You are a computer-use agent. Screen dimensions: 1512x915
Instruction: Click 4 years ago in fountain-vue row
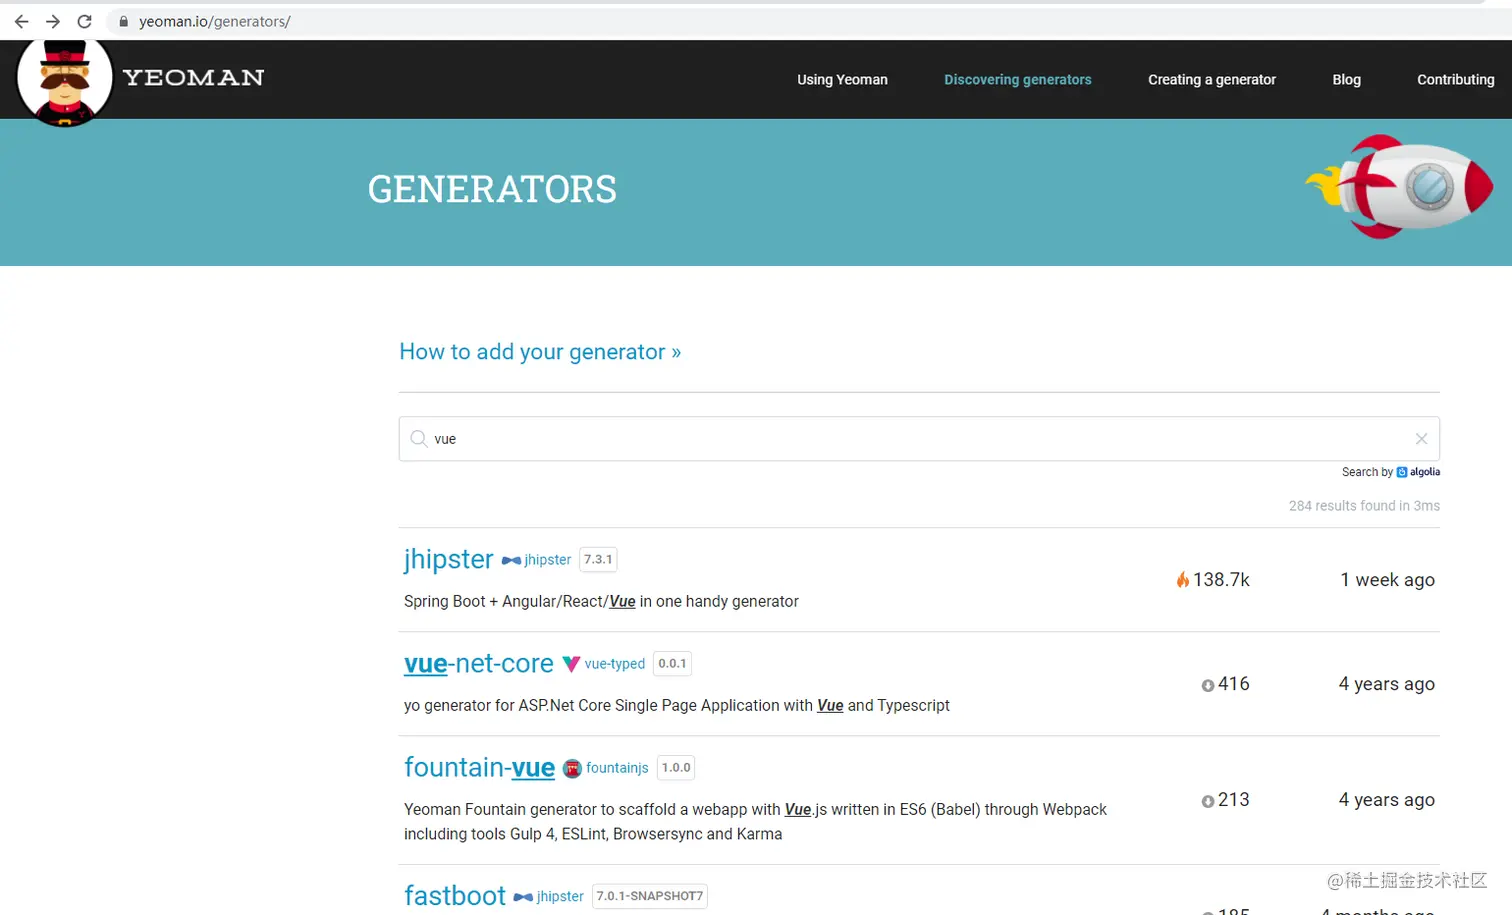point(1386,800)
